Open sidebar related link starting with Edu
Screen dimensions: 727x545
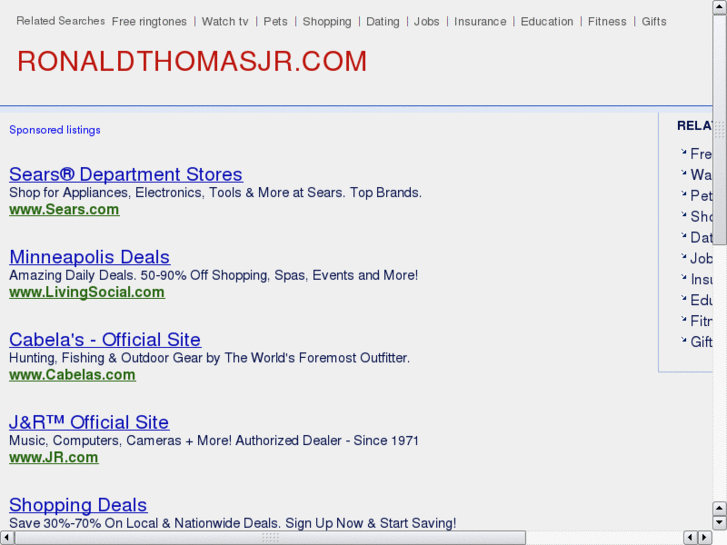[701, 300]
